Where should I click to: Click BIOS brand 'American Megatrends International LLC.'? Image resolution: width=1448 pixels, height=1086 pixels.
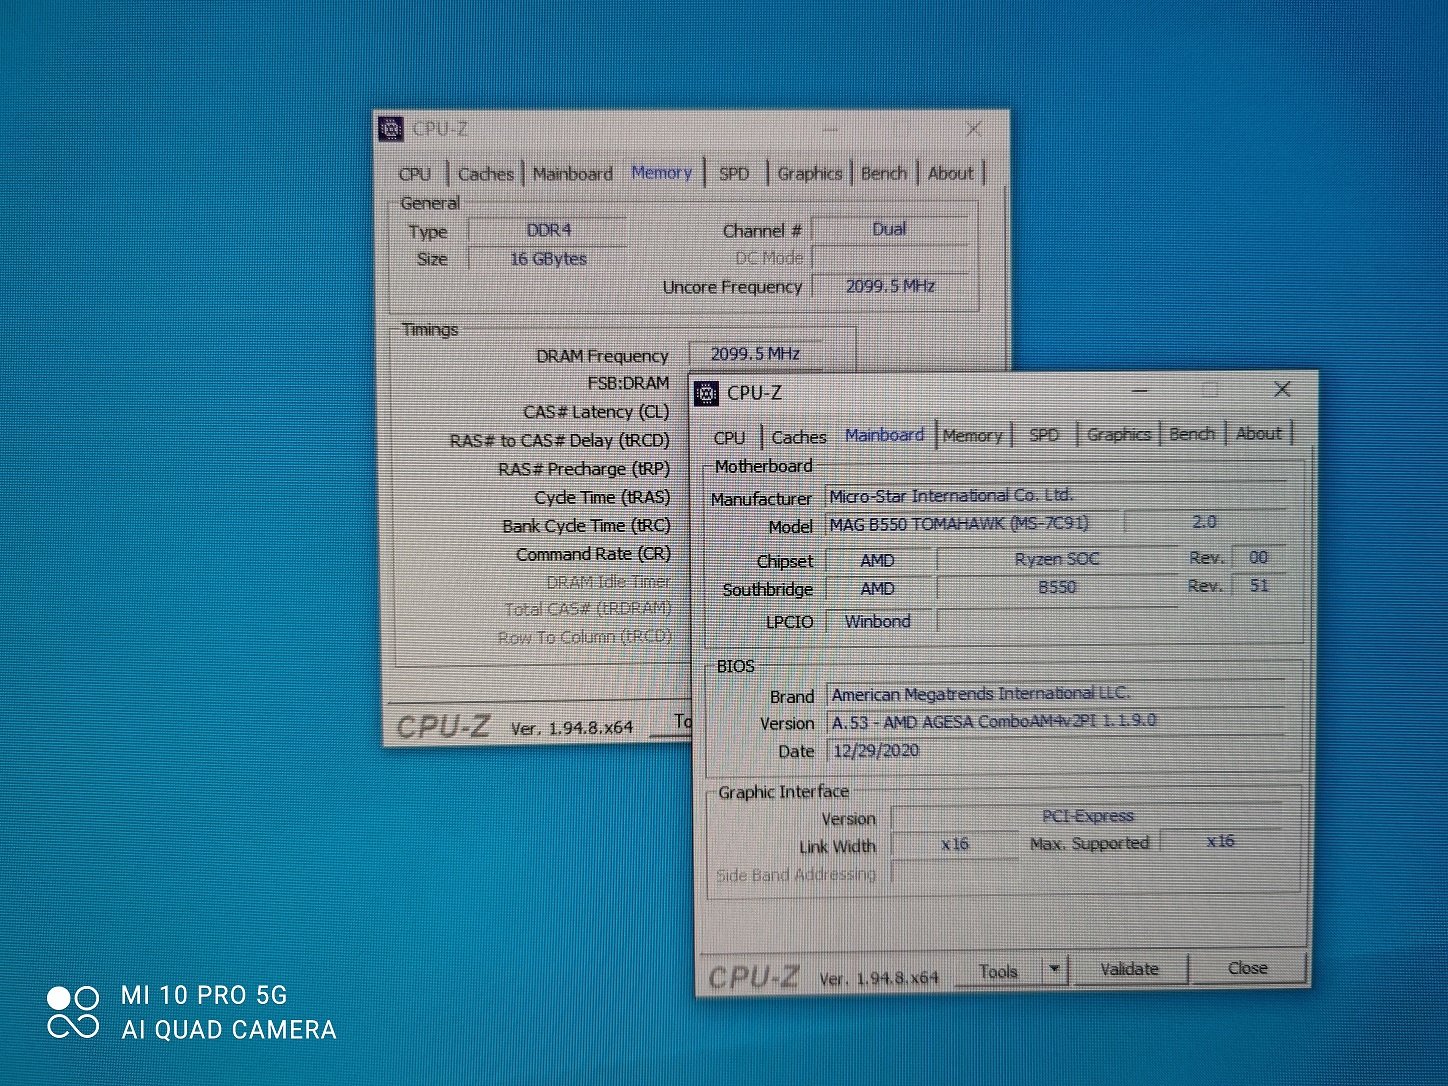coord(1056,693)
